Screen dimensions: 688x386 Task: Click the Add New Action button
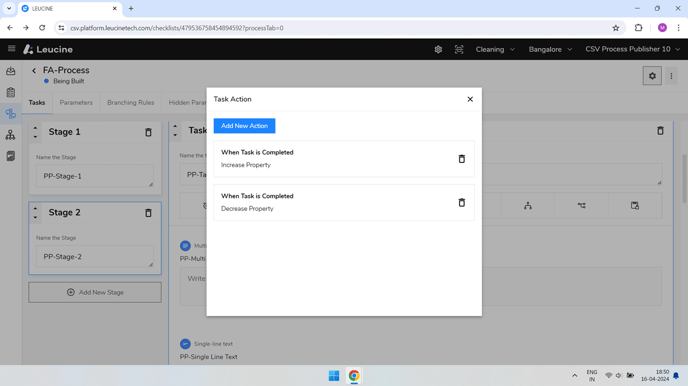244,126
